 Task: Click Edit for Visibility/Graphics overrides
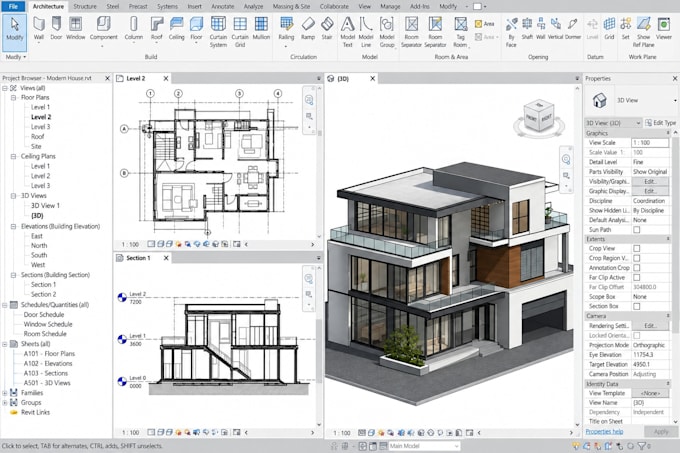tap(650, 181)
